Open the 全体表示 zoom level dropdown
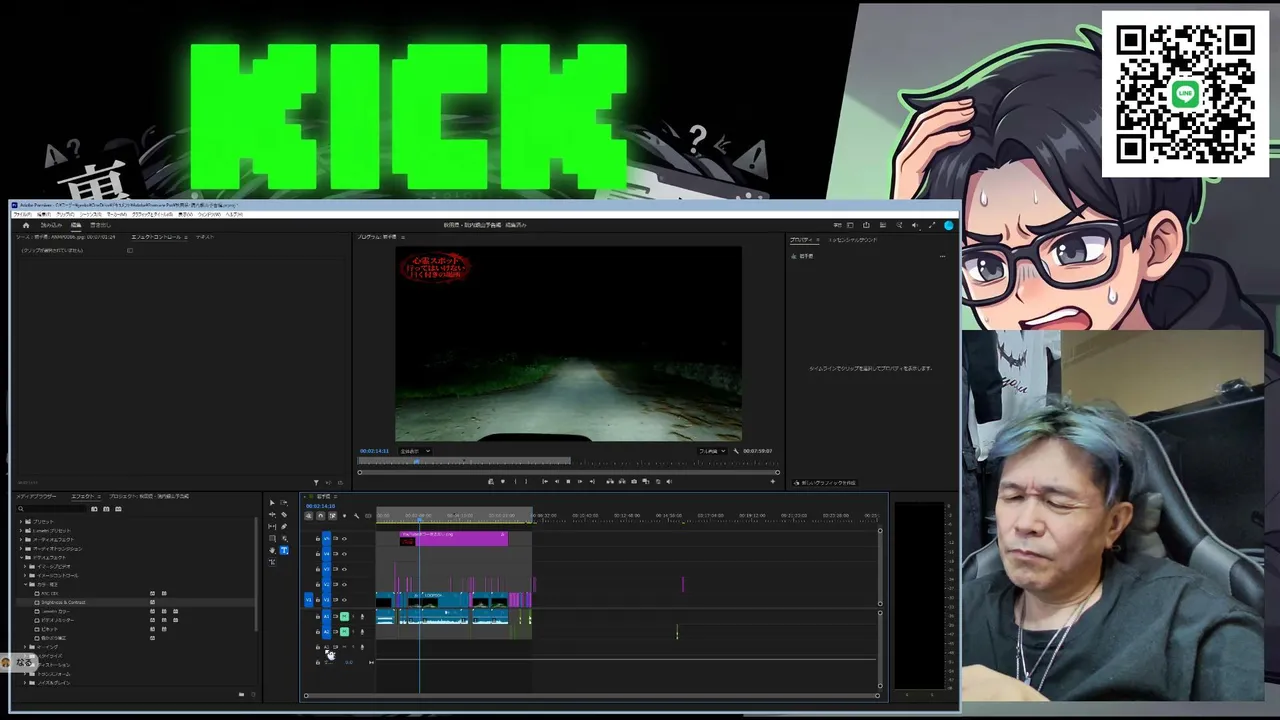The image size is (1280, 720). point(415,451)
